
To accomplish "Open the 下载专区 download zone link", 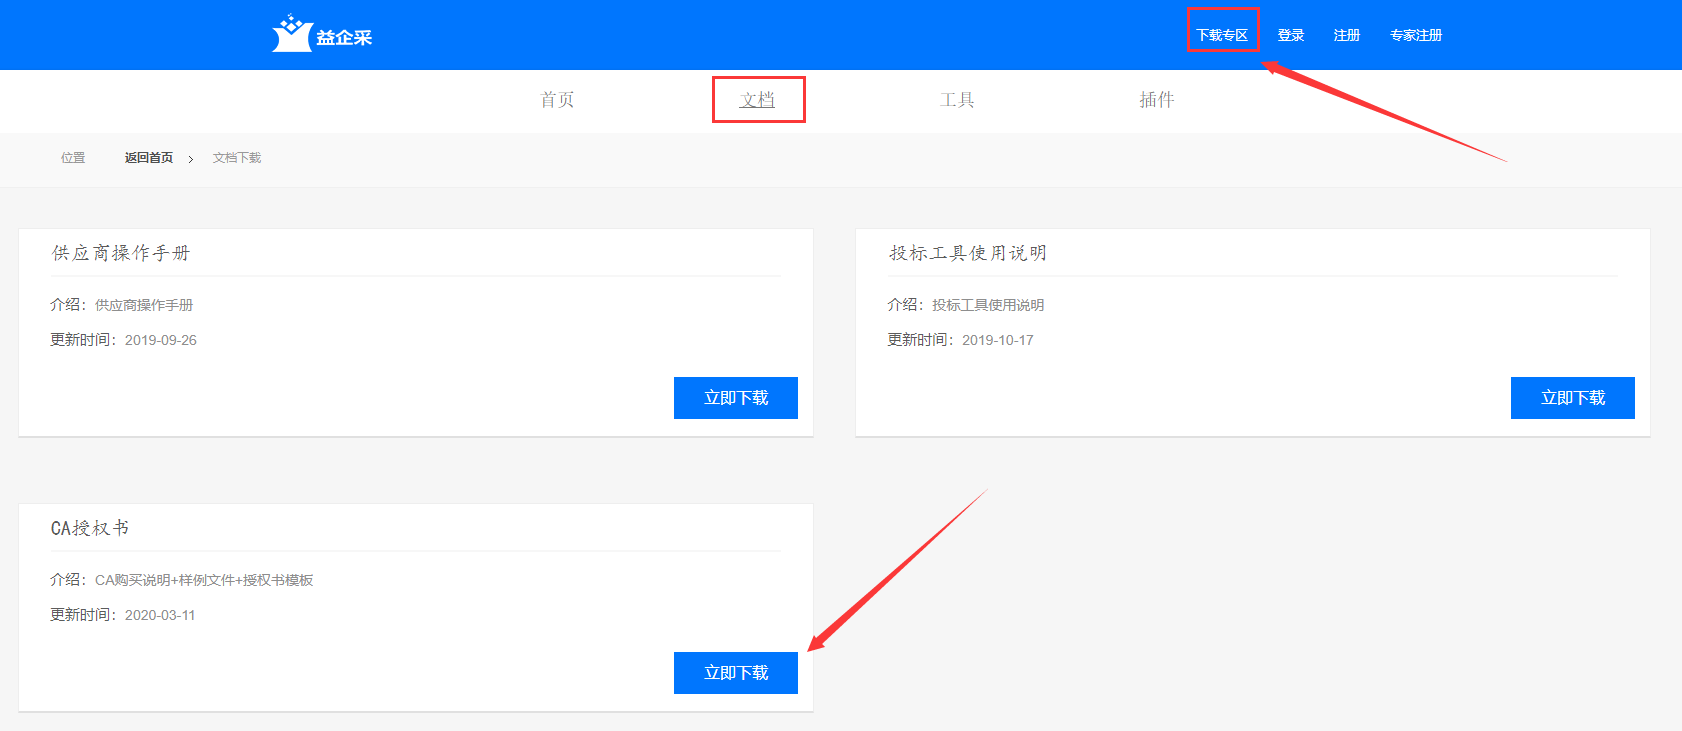I will coord(1222,35).
